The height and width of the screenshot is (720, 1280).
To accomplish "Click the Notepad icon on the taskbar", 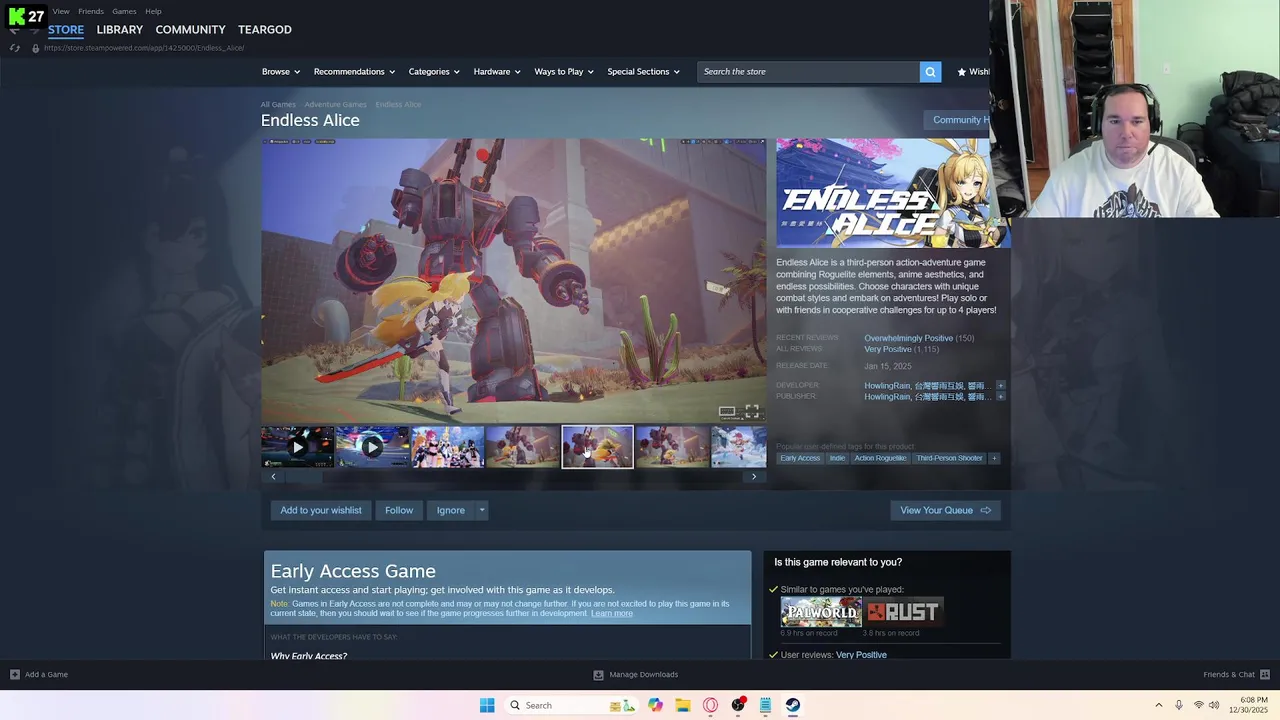I will pos(765,705).
